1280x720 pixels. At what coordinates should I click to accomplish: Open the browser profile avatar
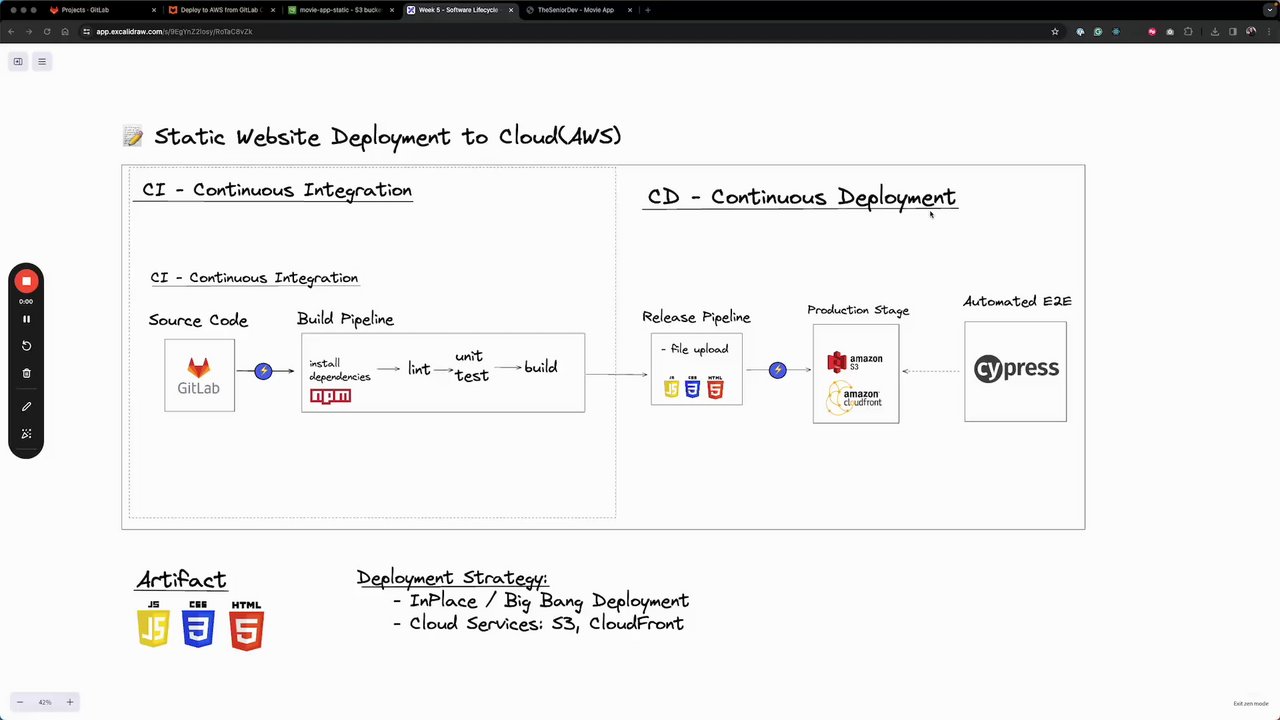[x=1250, y=31]
